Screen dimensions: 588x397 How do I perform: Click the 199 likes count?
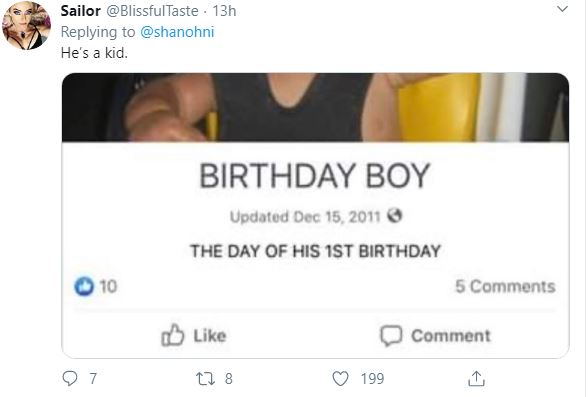(x=372, y=378)
